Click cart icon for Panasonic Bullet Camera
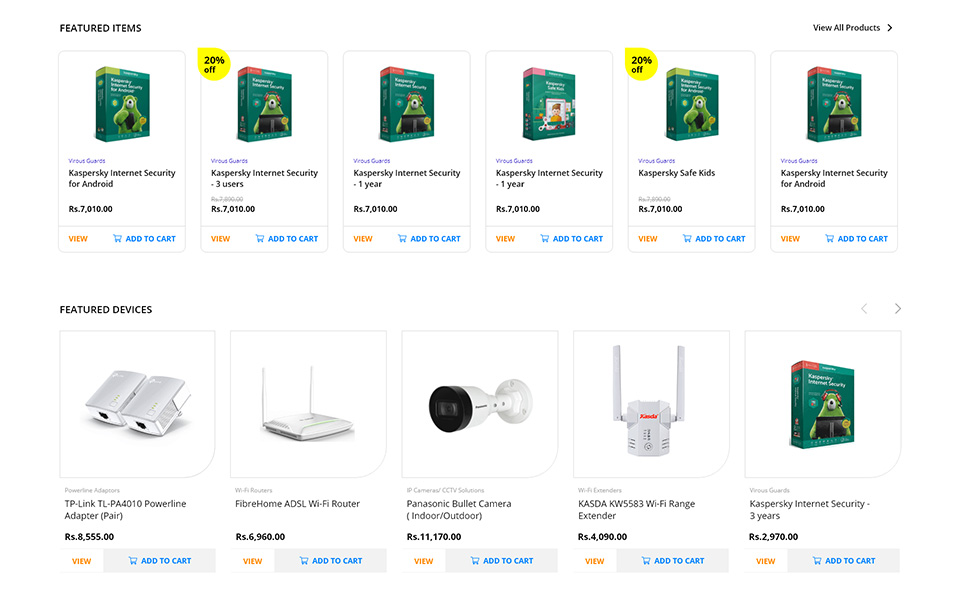This screenshot has height=599, width=962. pyautogui.click(x=475, y=561)
